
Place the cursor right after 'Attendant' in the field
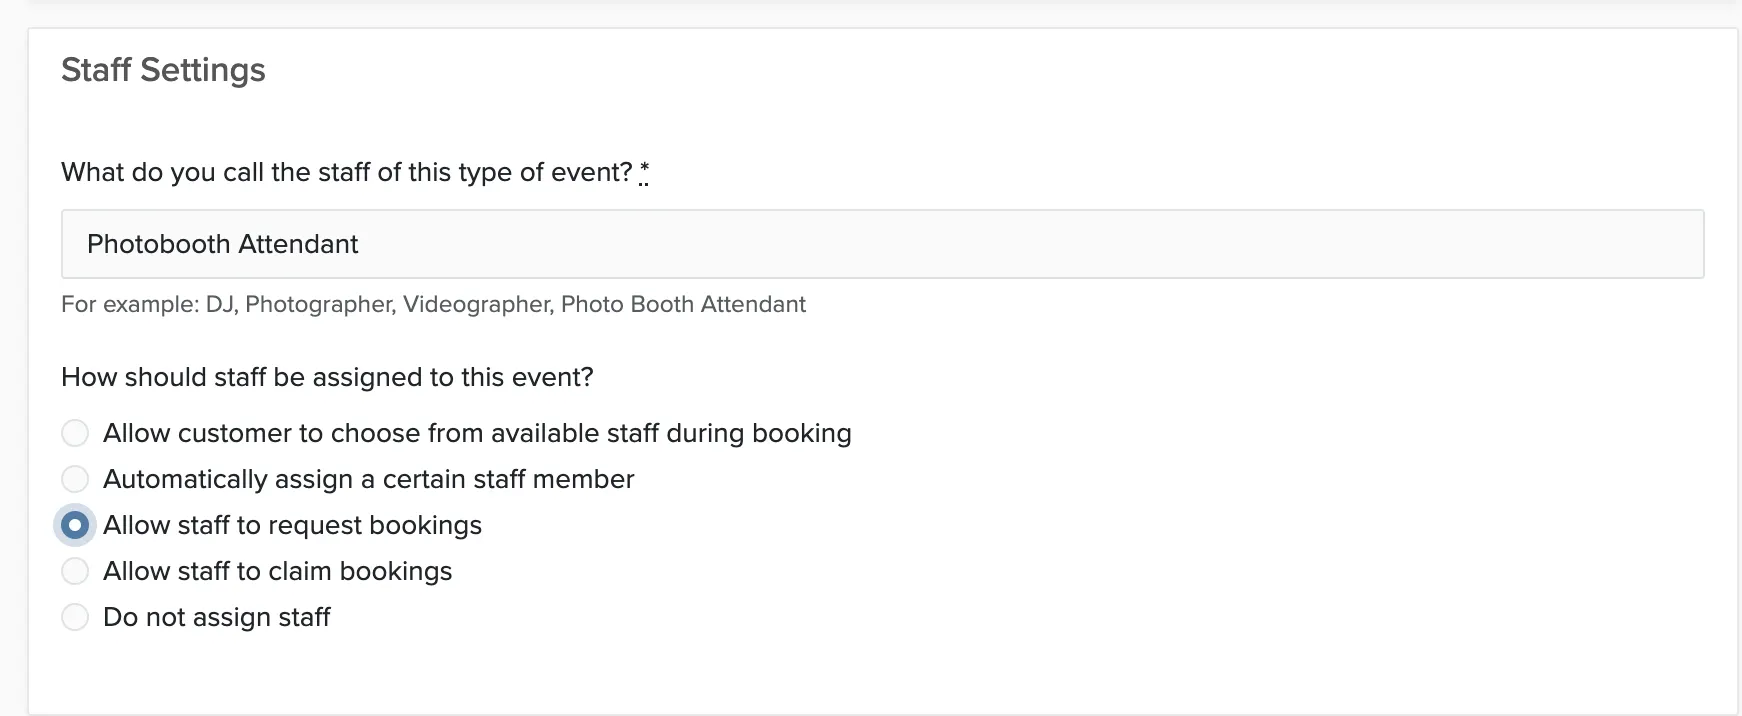point(360,244)
